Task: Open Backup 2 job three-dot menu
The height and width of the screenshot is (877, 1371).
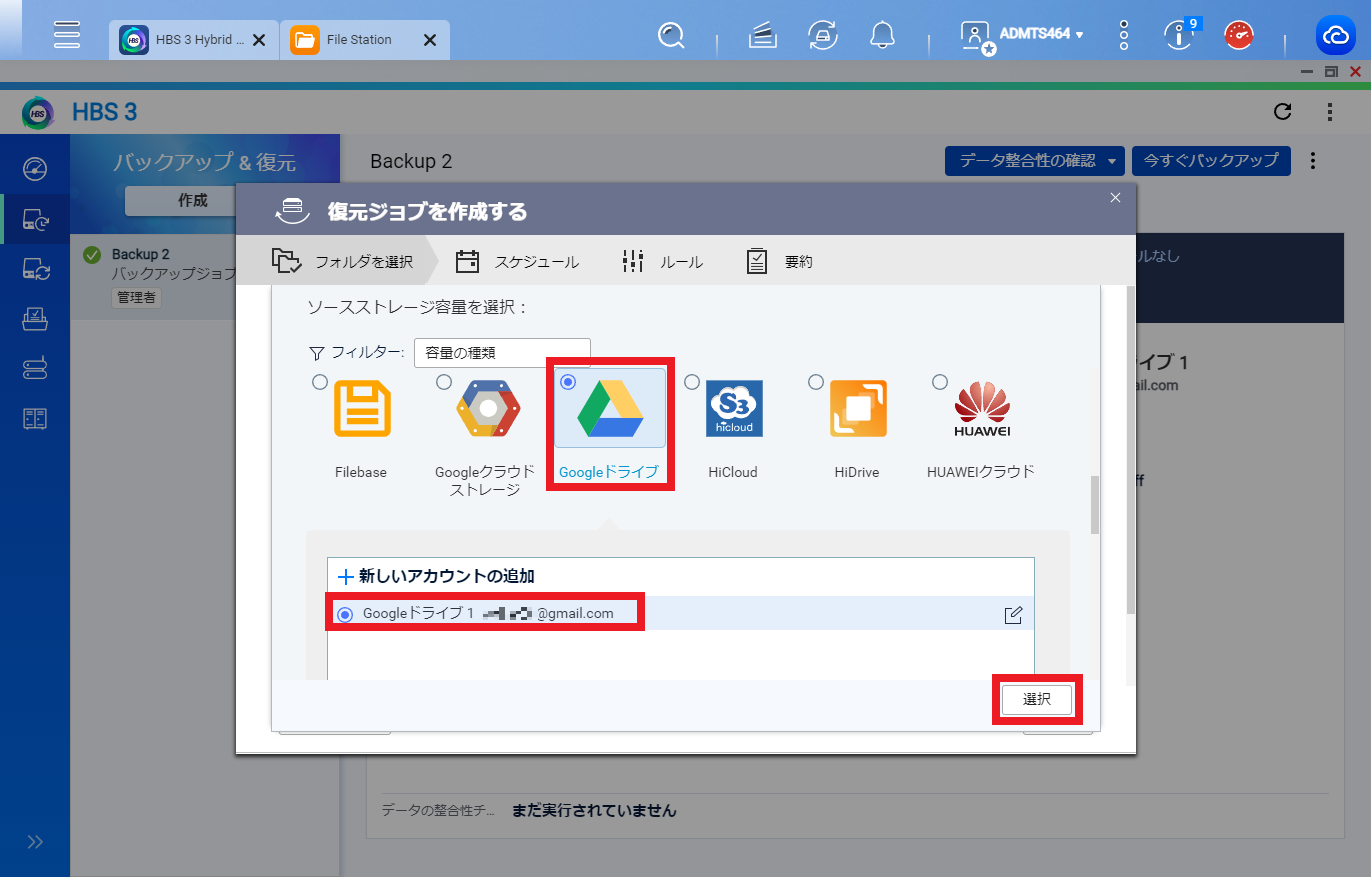Action: click(x=1313, y=160)
